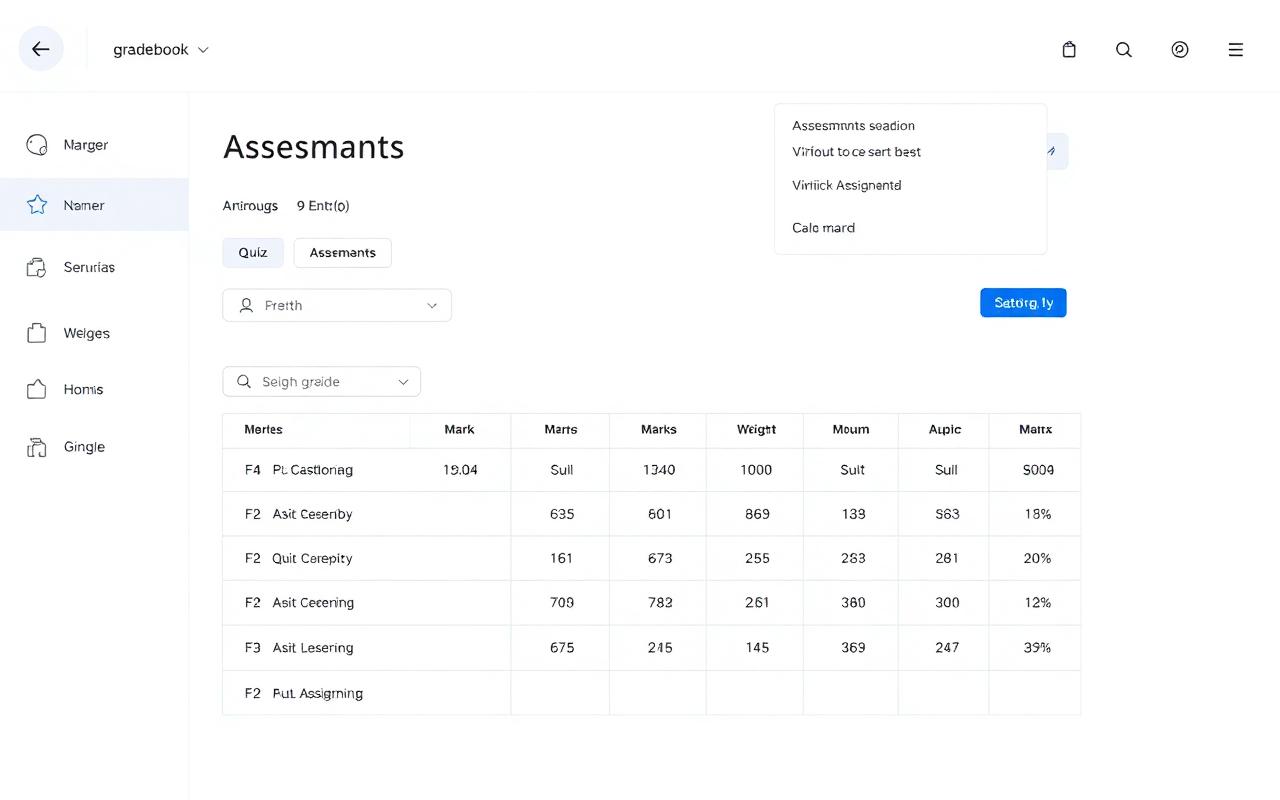Click the Moum column header

click(x=851, y=430)
